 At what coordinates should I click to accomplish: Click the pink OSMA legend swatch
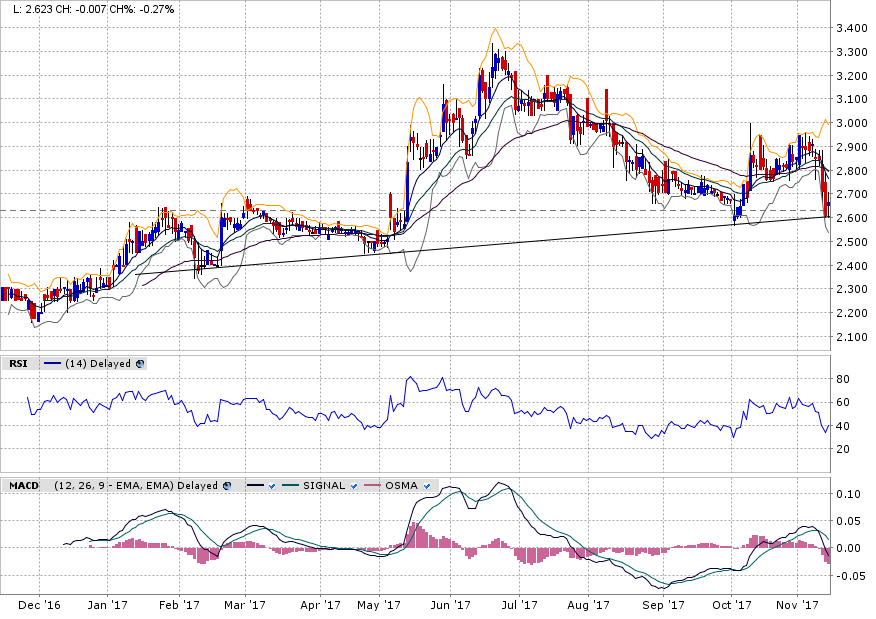[x=375, y=485]
